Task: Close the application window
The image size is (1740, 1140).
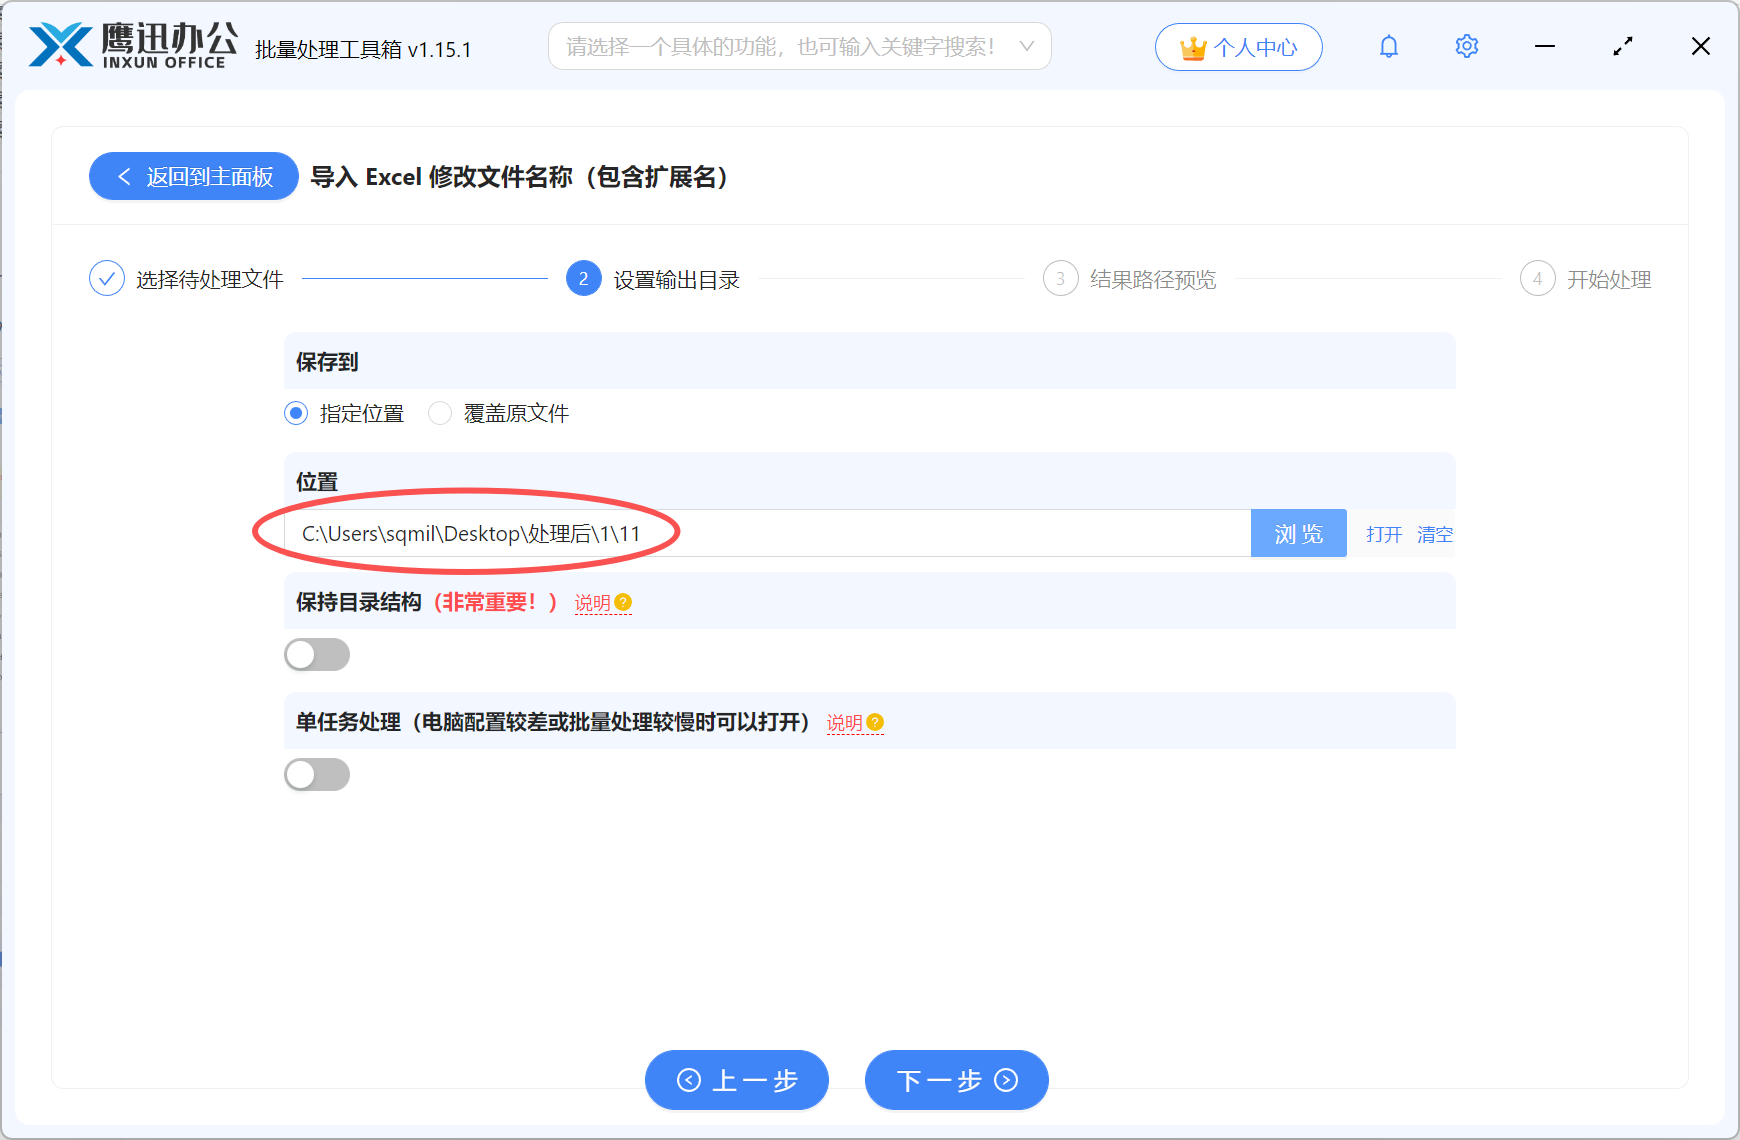Action: (1701, 46)
